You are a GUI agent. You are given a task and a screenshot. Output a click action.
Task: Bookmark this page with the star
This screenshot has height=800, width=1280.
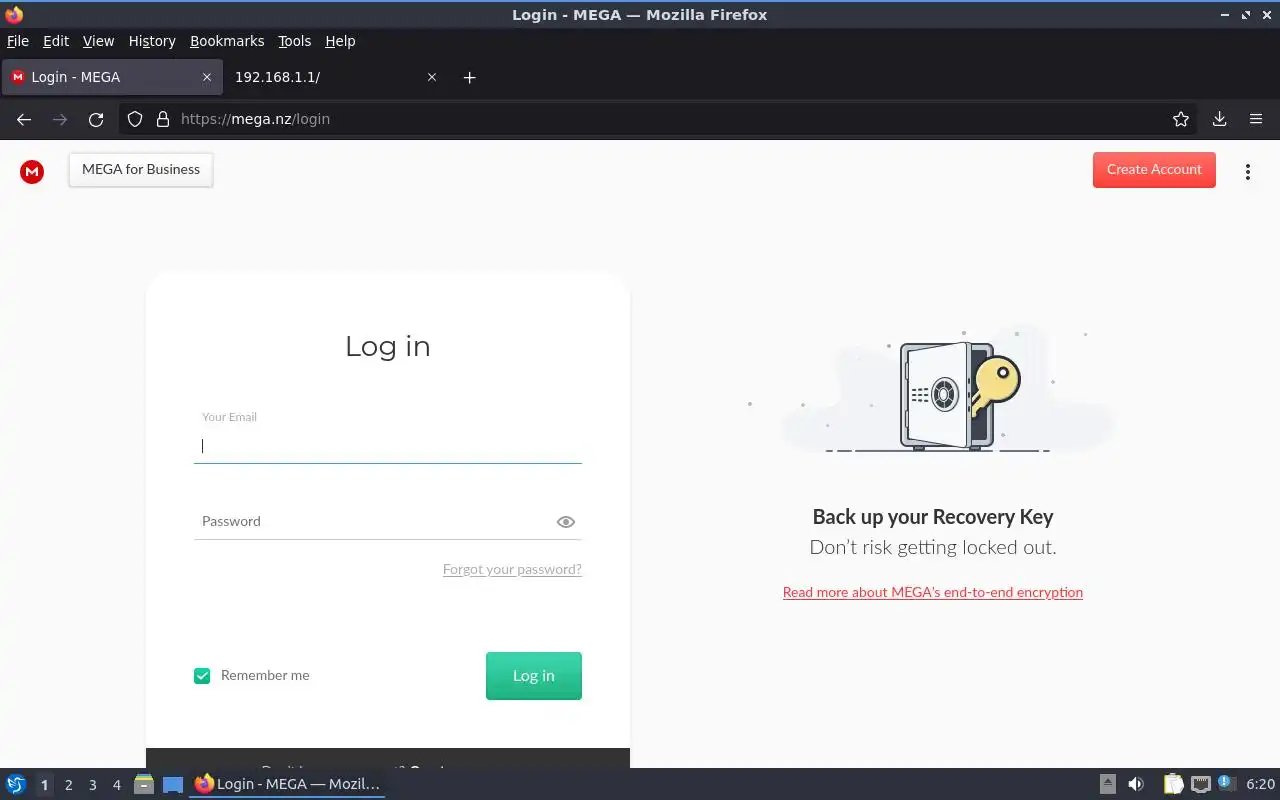pos(1181,119)
